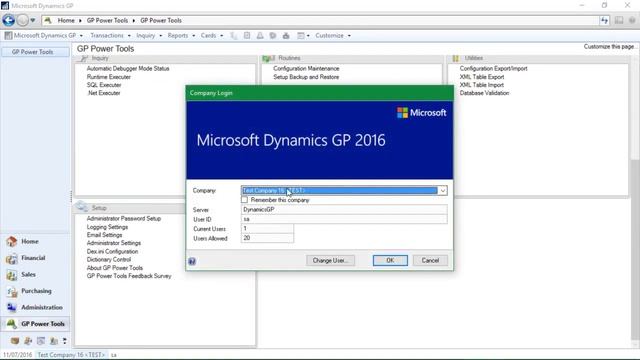Click Cancel in Company Login dialog

pyautogui.click(x=430, y=260)
